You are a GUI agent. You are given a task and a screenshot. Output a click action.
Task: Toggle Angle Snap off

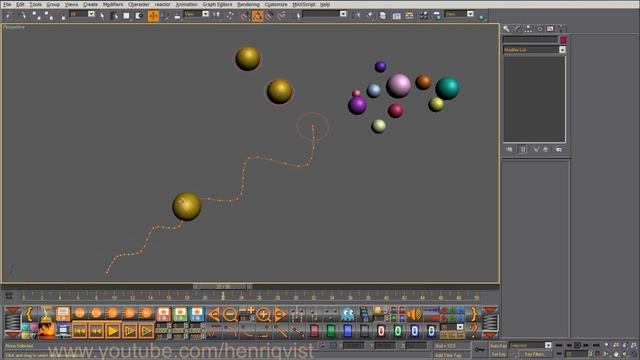click(x=257, y=16)
